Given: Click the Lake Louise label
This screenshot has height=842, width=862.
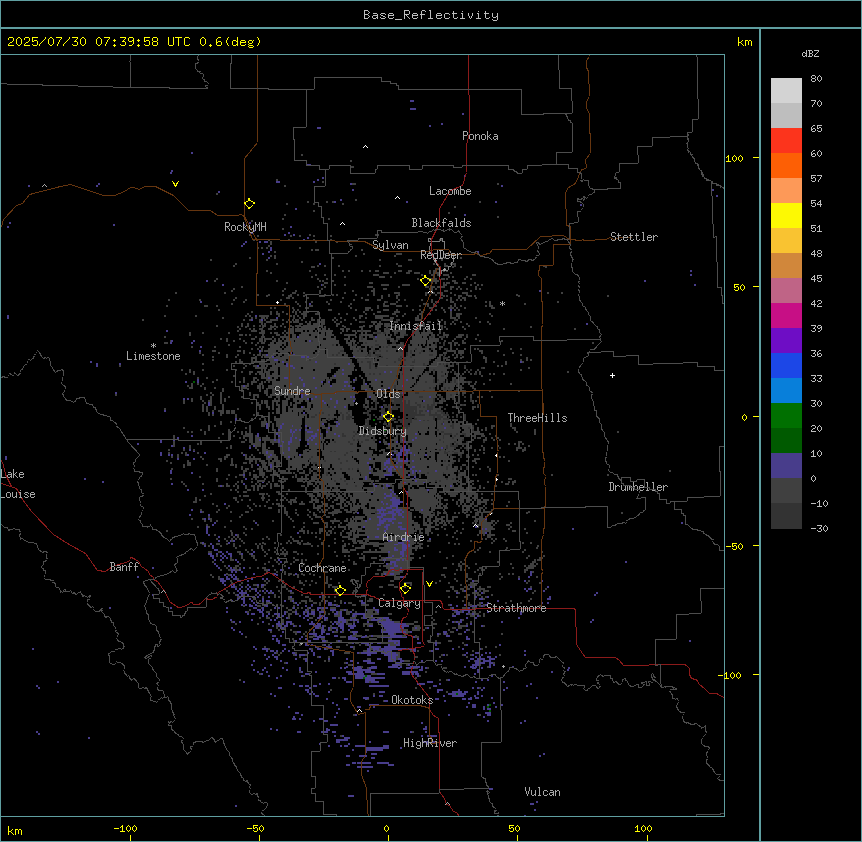Looking at the screenshot, I should [18, 484].
